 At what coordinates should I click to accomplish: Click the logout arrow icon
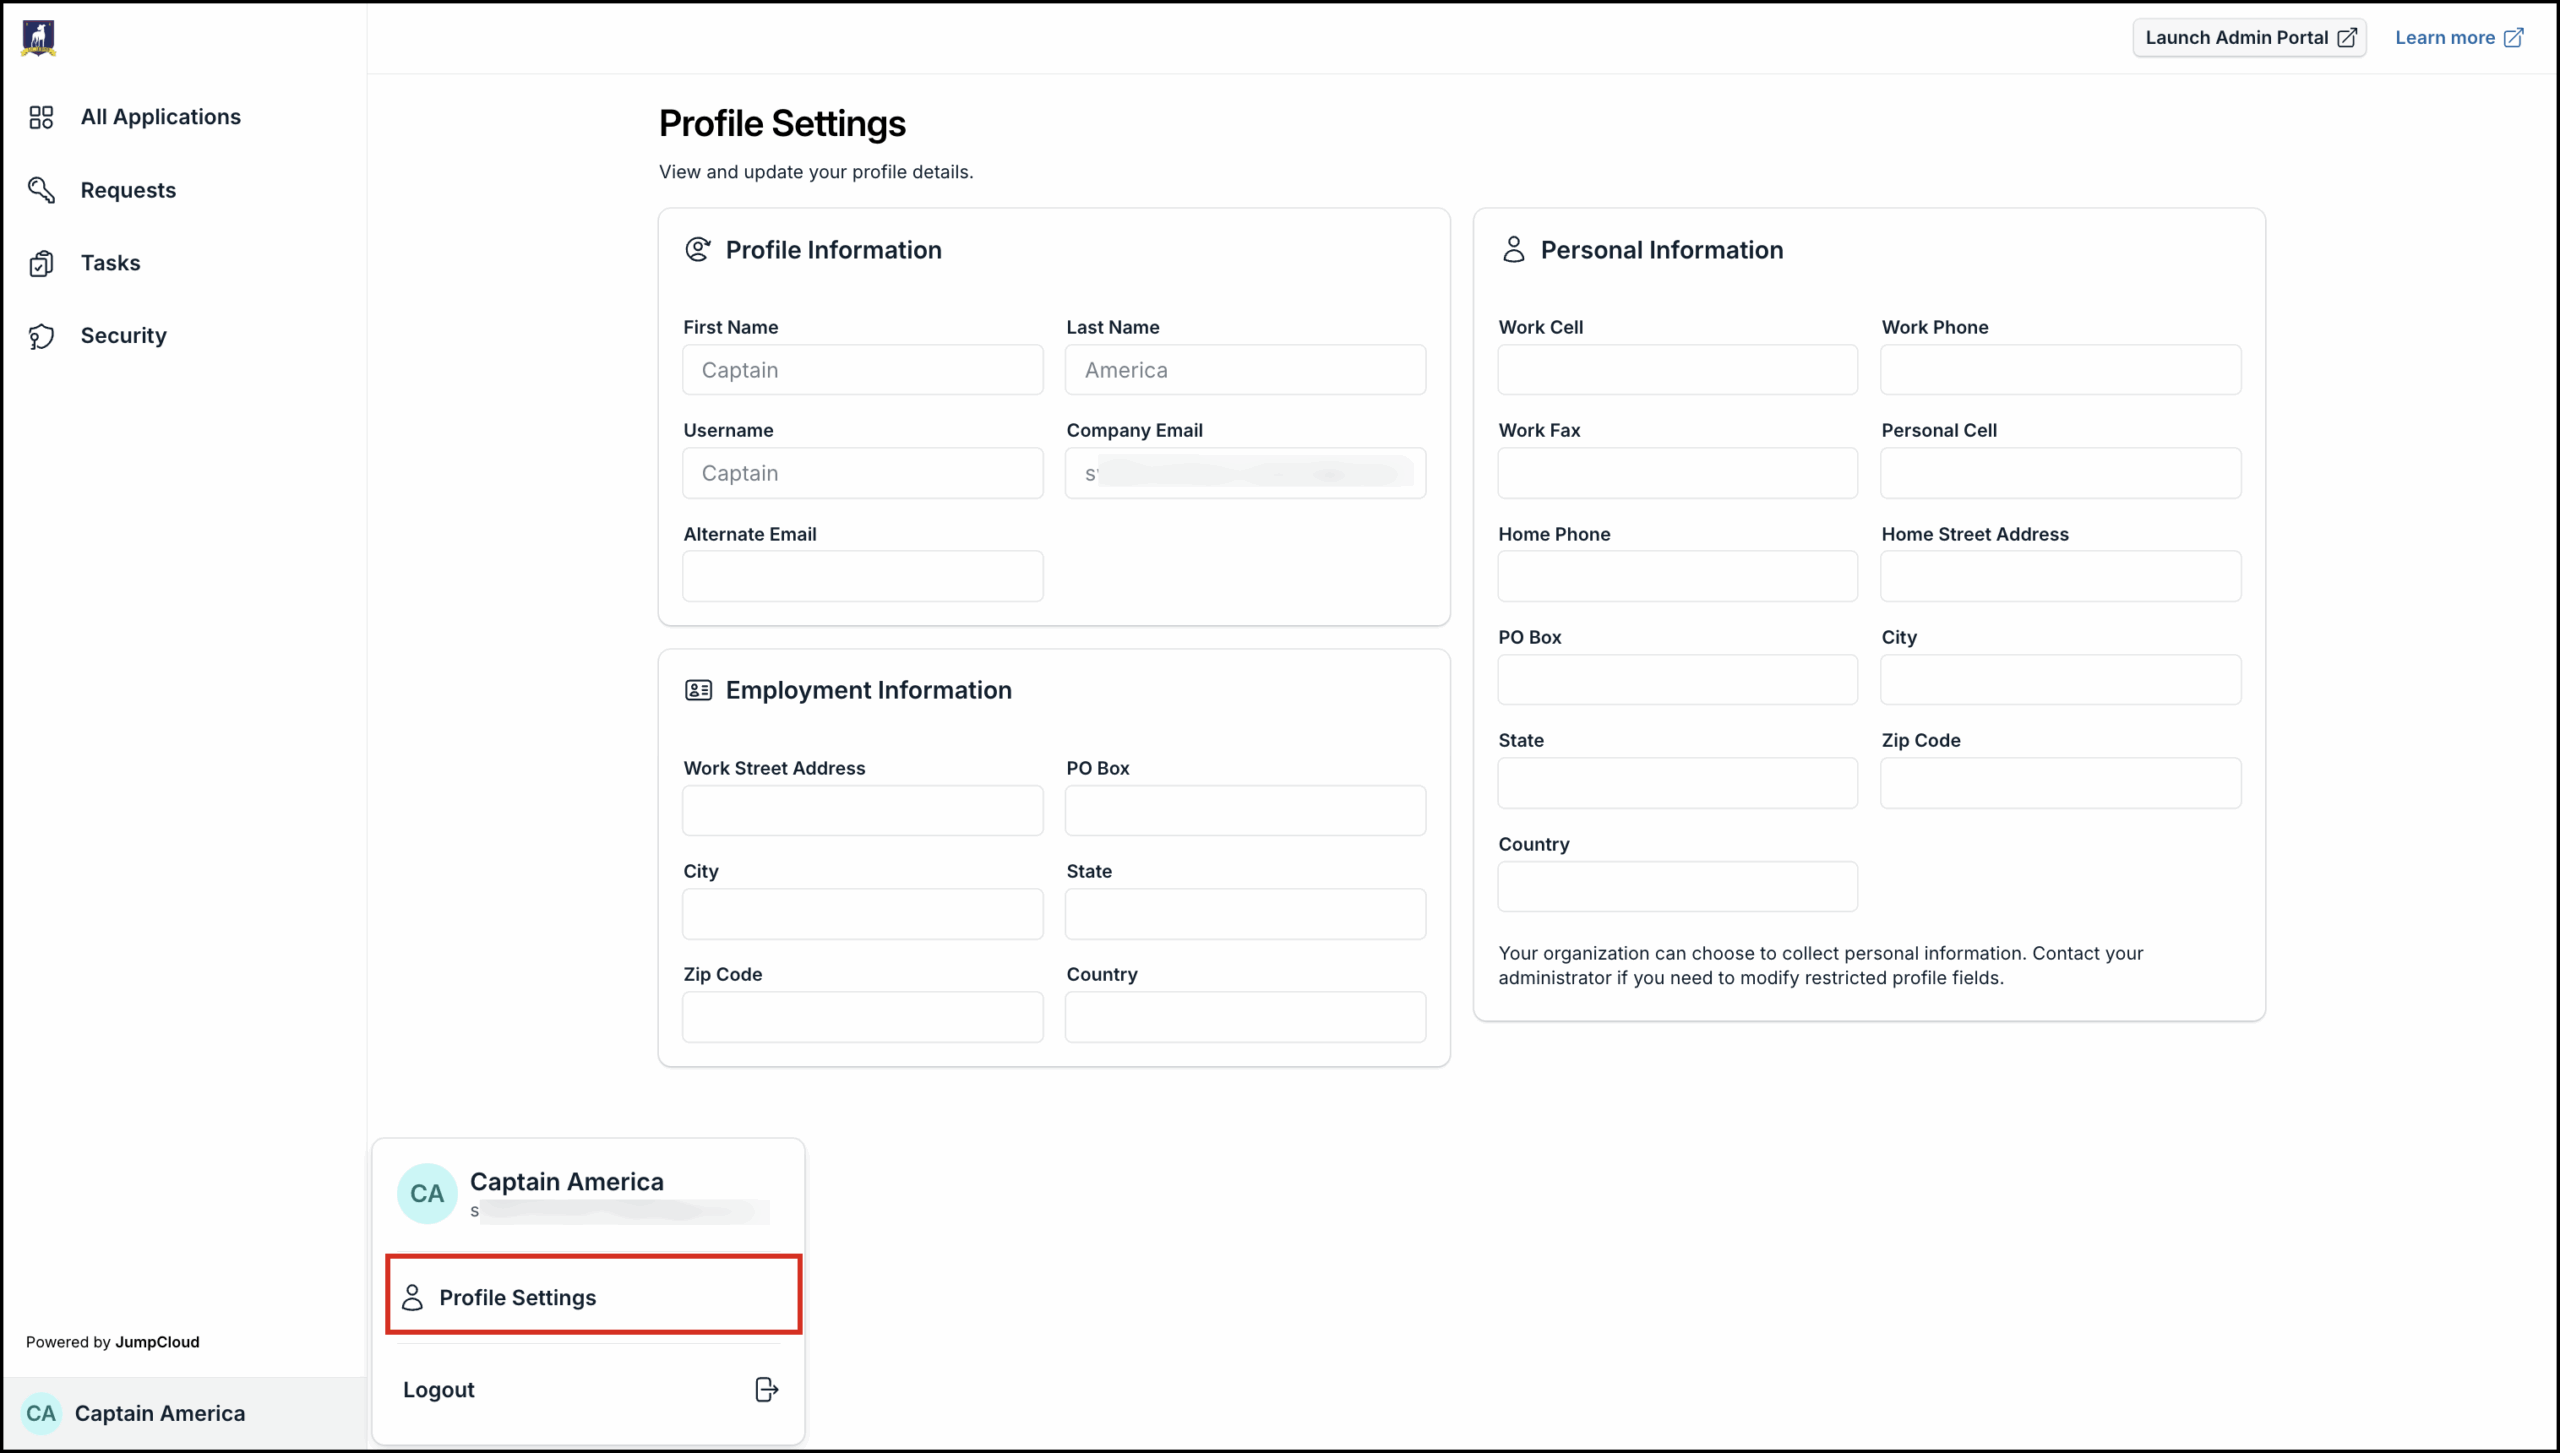point(765,1389)
